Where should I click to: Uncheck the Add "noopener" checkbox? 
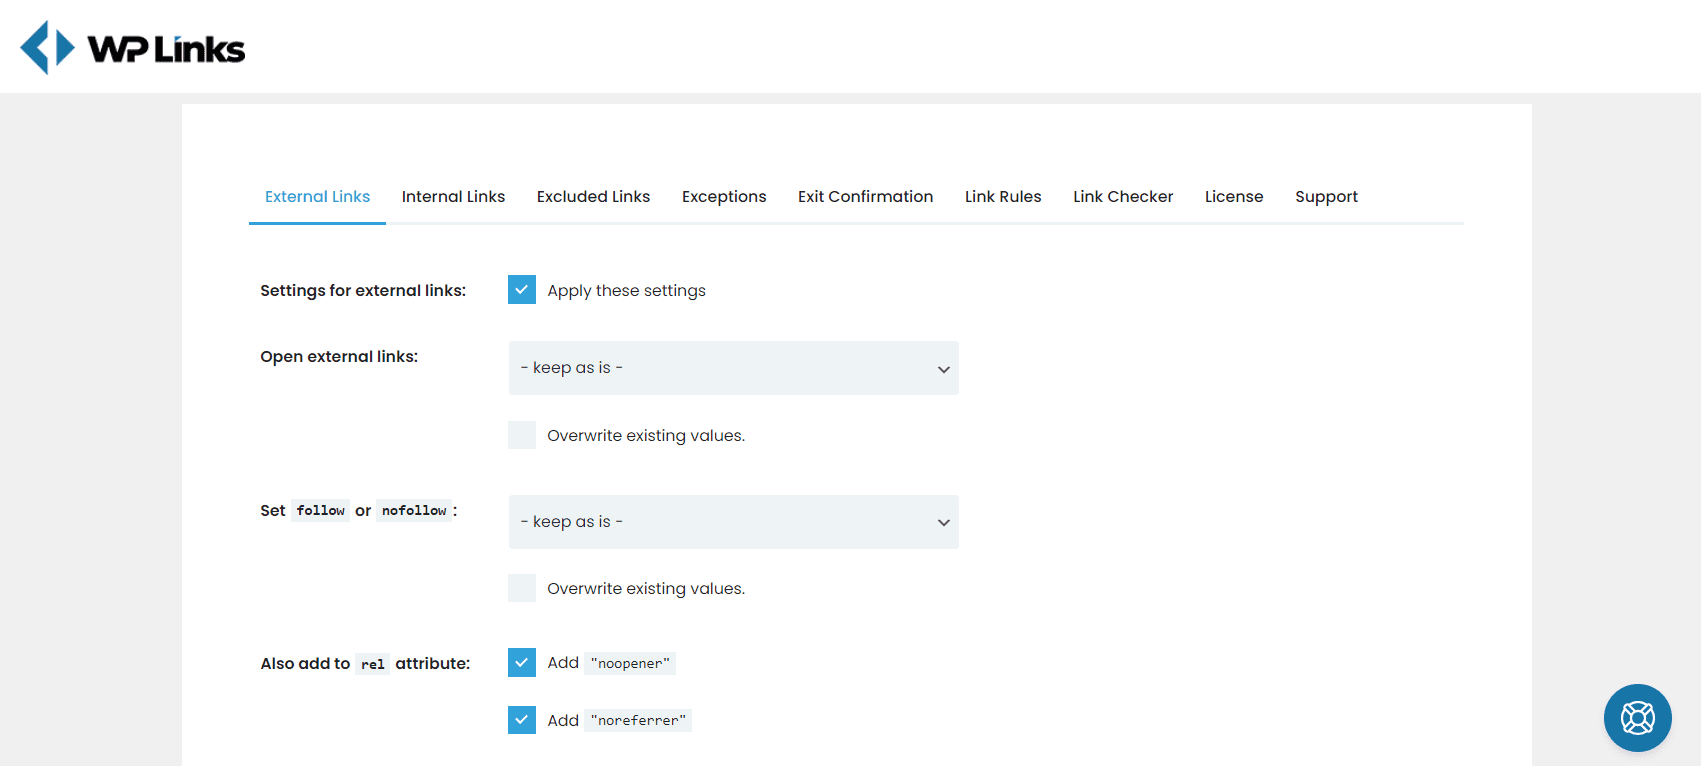click(522, 663)
